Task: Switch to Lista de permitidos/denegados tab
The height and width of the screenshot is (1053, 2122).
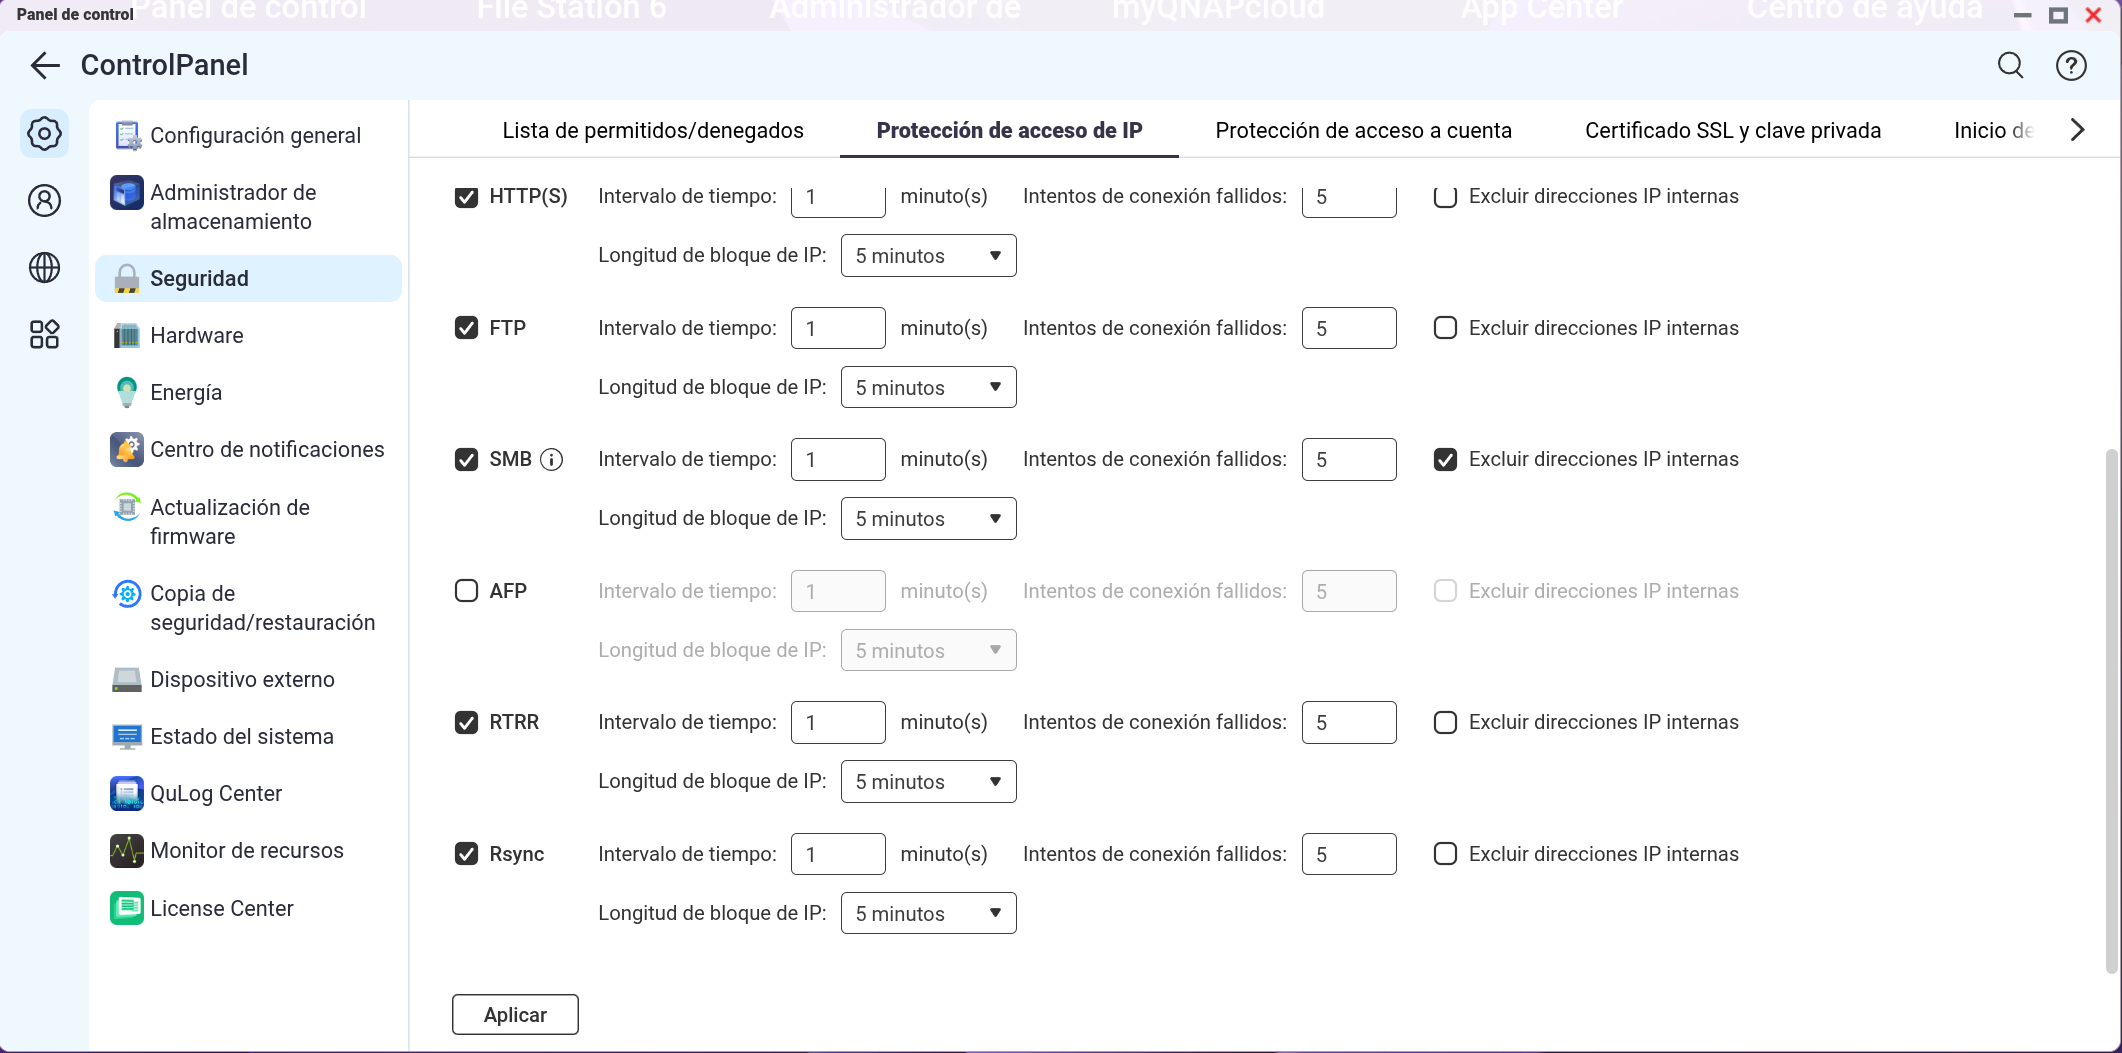Action: pyautogui.click(x=652, y=131)
